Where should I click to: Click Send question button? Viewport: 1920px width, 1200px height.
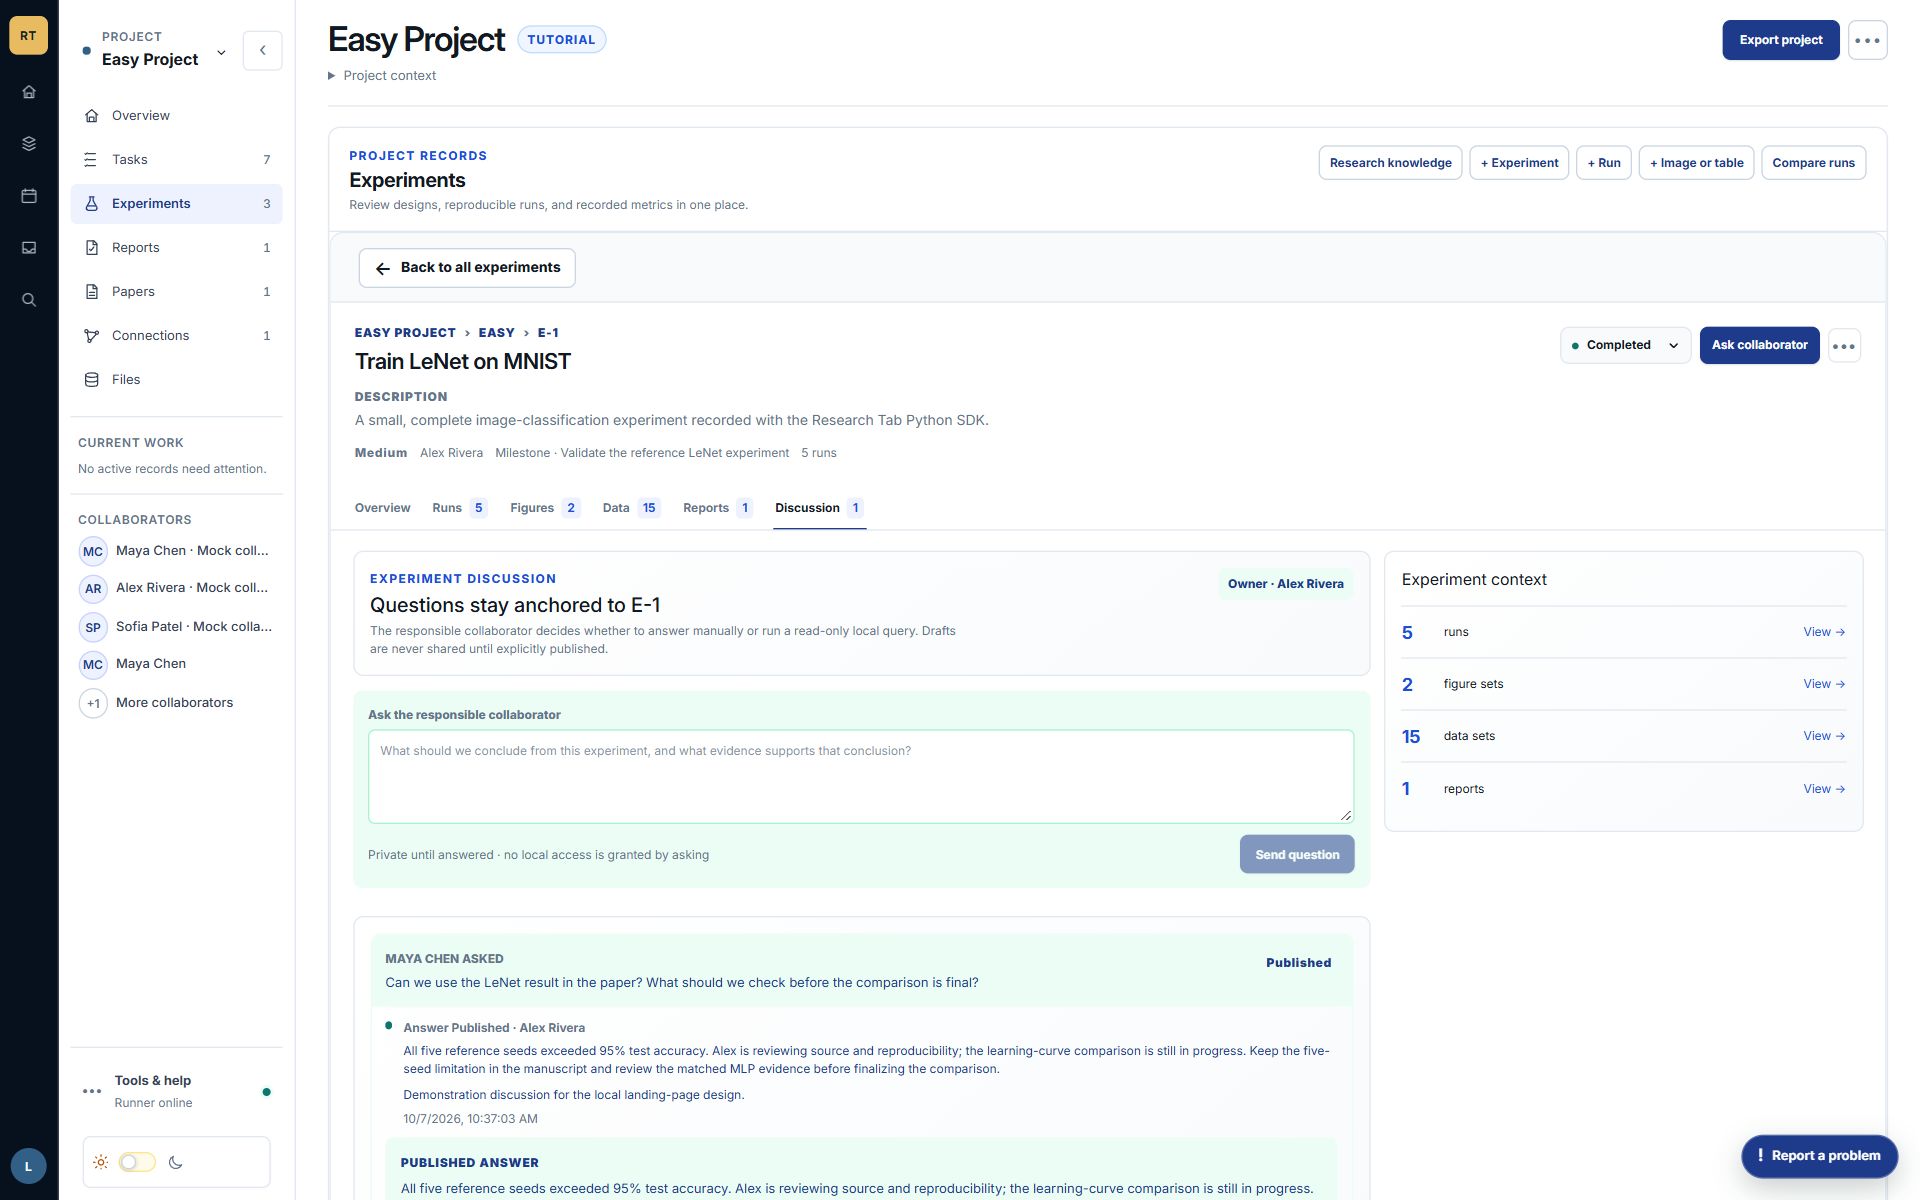[1297, 855]
